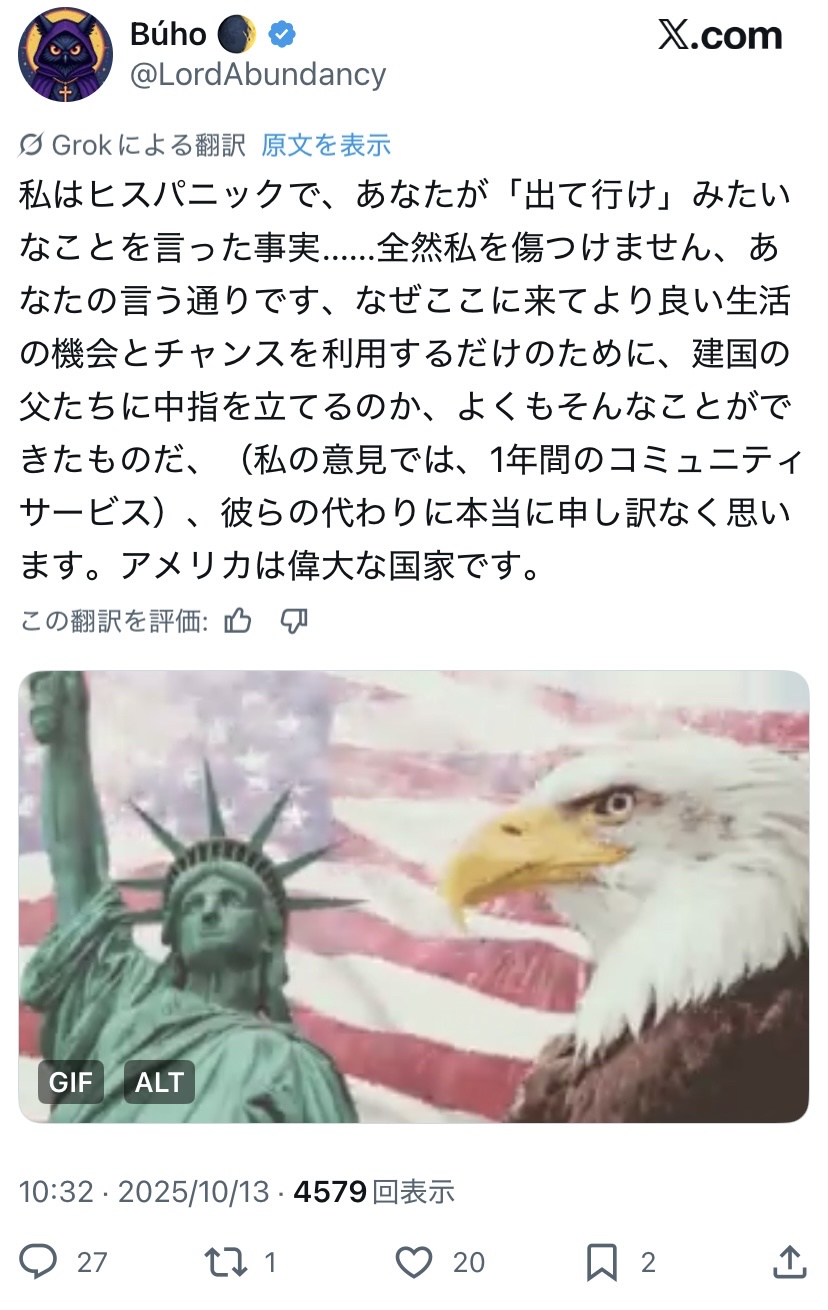Click the Grokによる翻訳 label

pyautogui.click(x=148, y=146)
